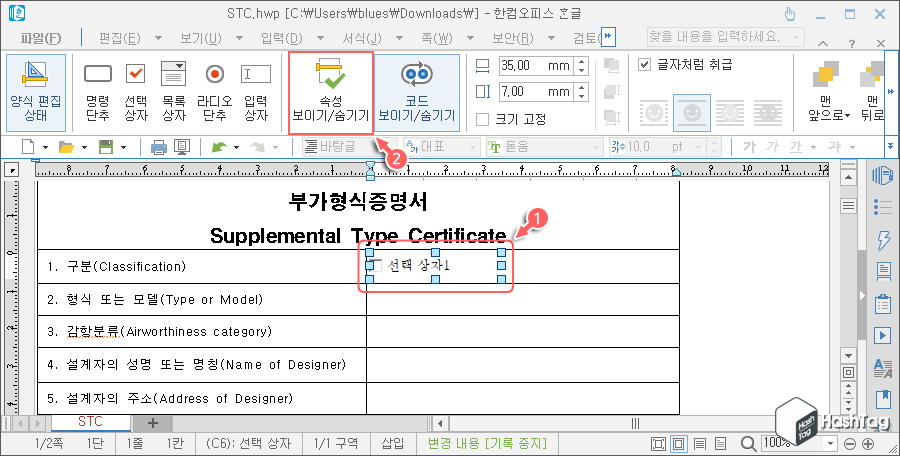Click the horizontal scrollbar left arrow
This screenshot has width=900, height=456.
(440, 424)
